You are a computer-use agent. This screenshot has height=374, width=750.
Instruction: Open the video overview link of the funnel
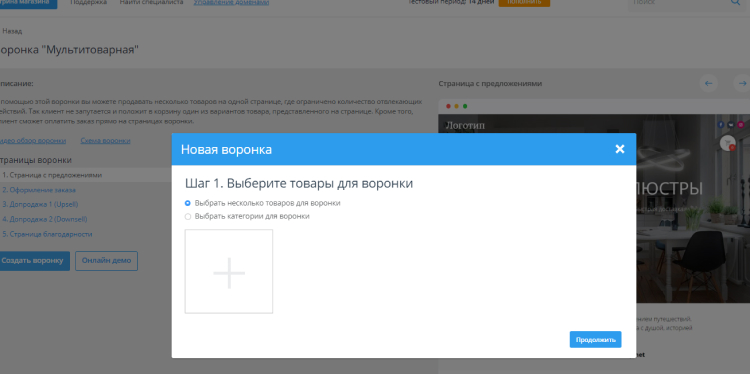[x=32, y=141]
